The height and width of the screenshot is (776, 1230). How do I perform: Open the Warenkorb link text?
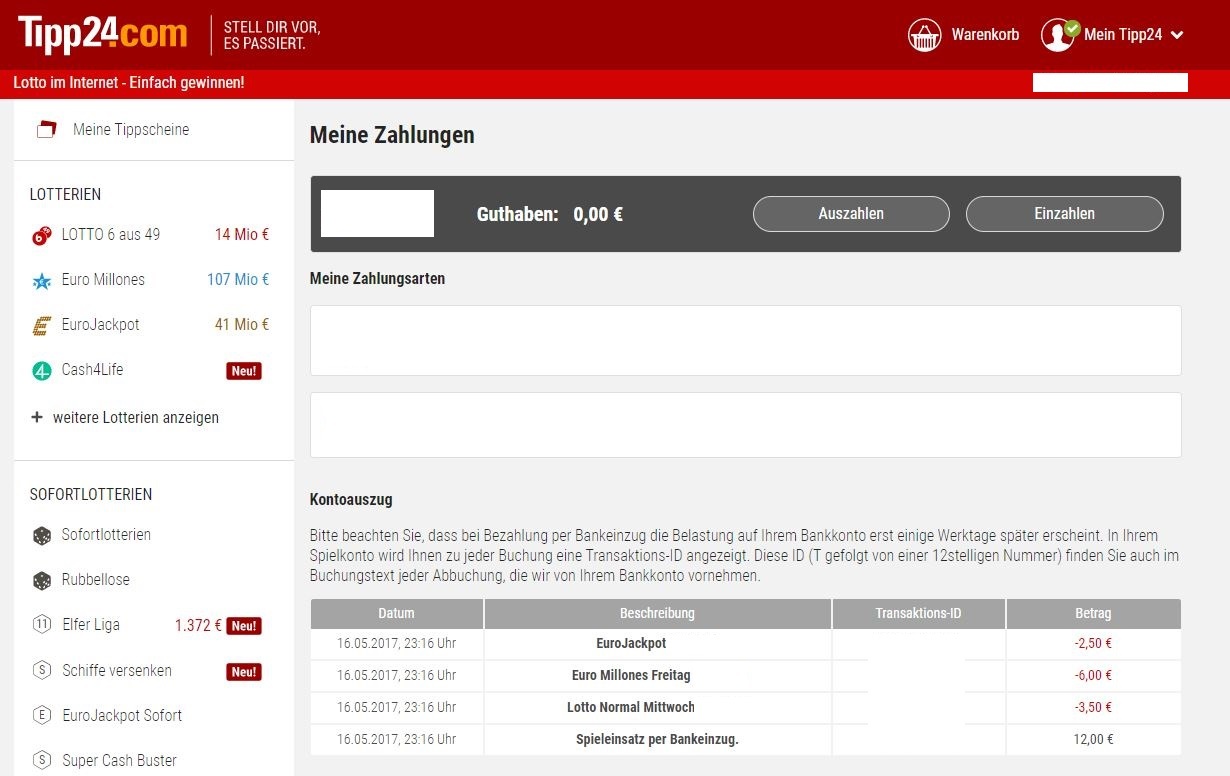pos(985,35)
